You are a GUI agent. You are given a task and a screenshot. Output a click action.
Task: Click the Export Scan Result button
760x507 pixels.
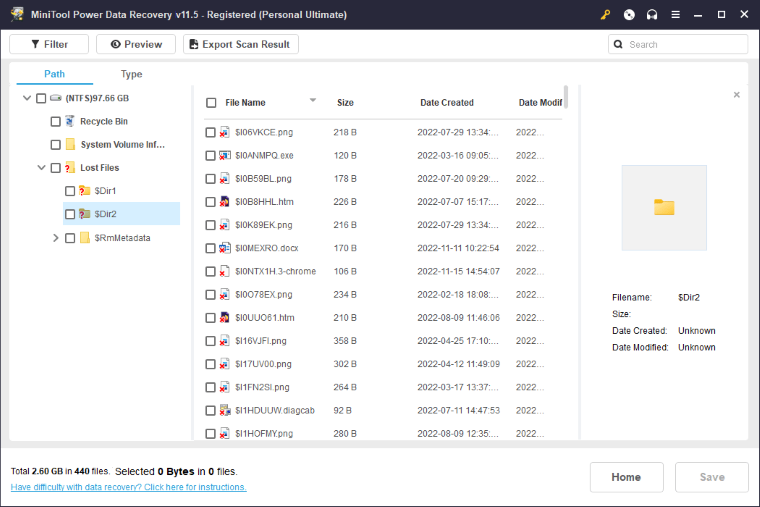[x=241, y=44]
